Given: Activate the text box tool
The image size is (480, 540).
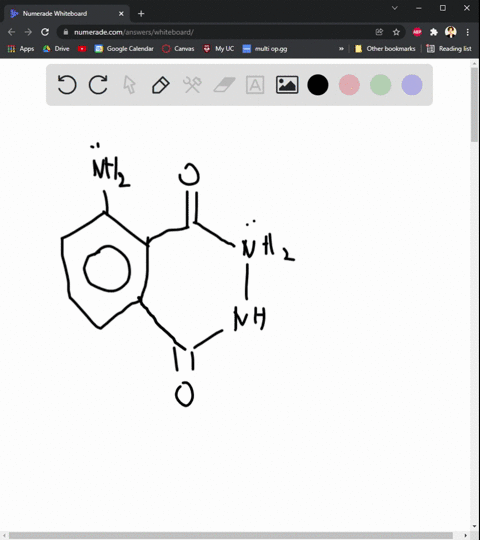Looking at the screenshot, I should (x=255, y=85).
